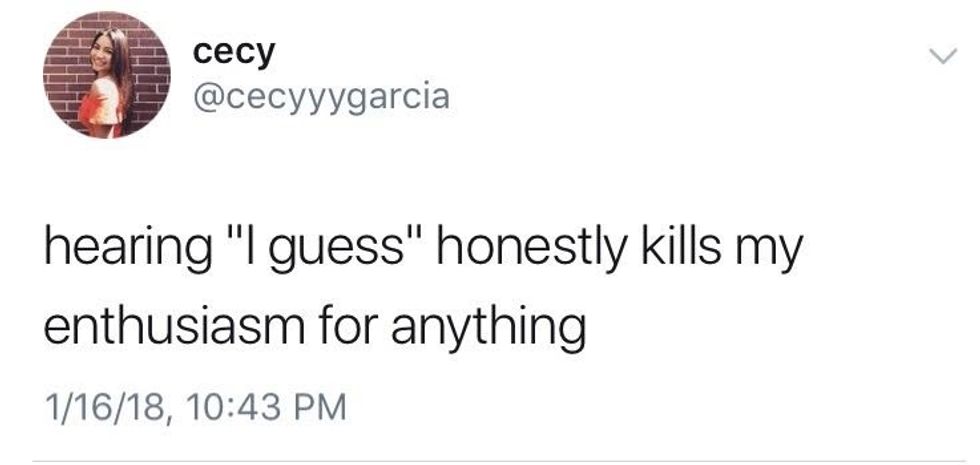This screenshot has height=465, width=980.
Task: Click the orange top in the avatar photo
Action: coord(99,106)
